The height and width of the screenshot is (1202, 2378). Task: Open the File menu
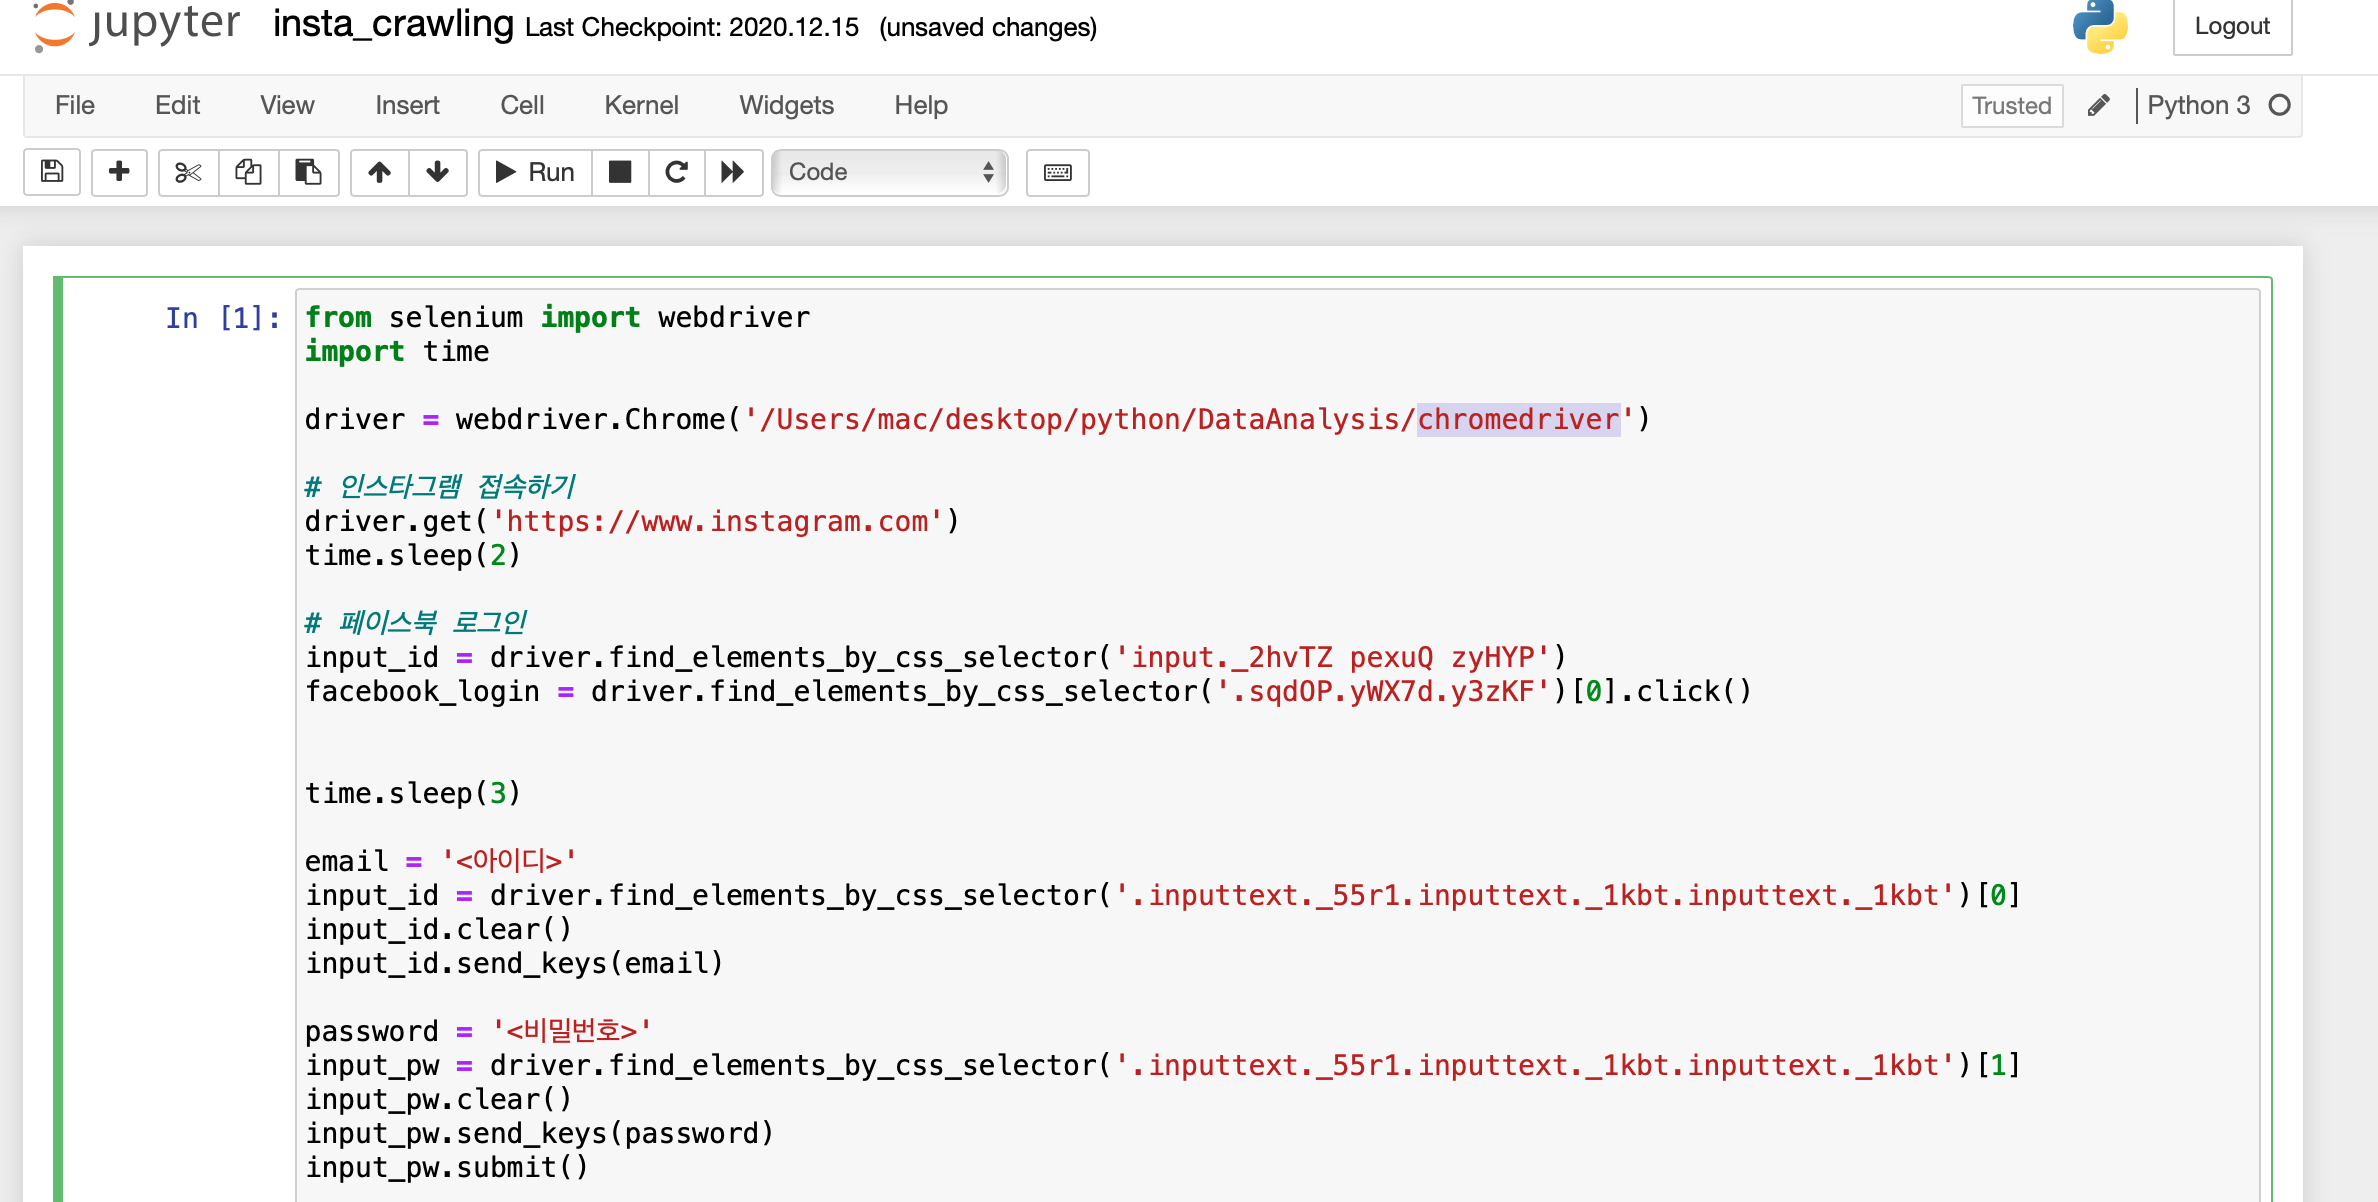pos(75,105)
